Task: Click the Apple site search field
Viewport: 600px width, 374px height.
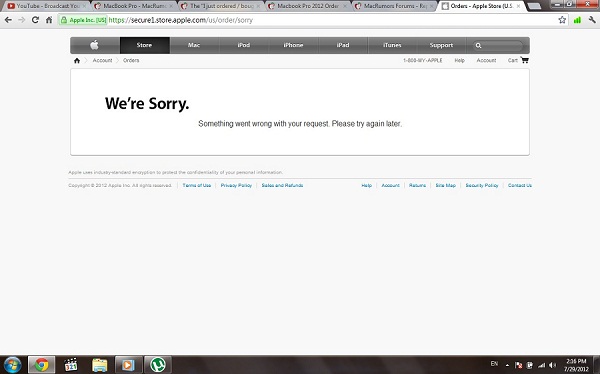Action: pos(497,46)
